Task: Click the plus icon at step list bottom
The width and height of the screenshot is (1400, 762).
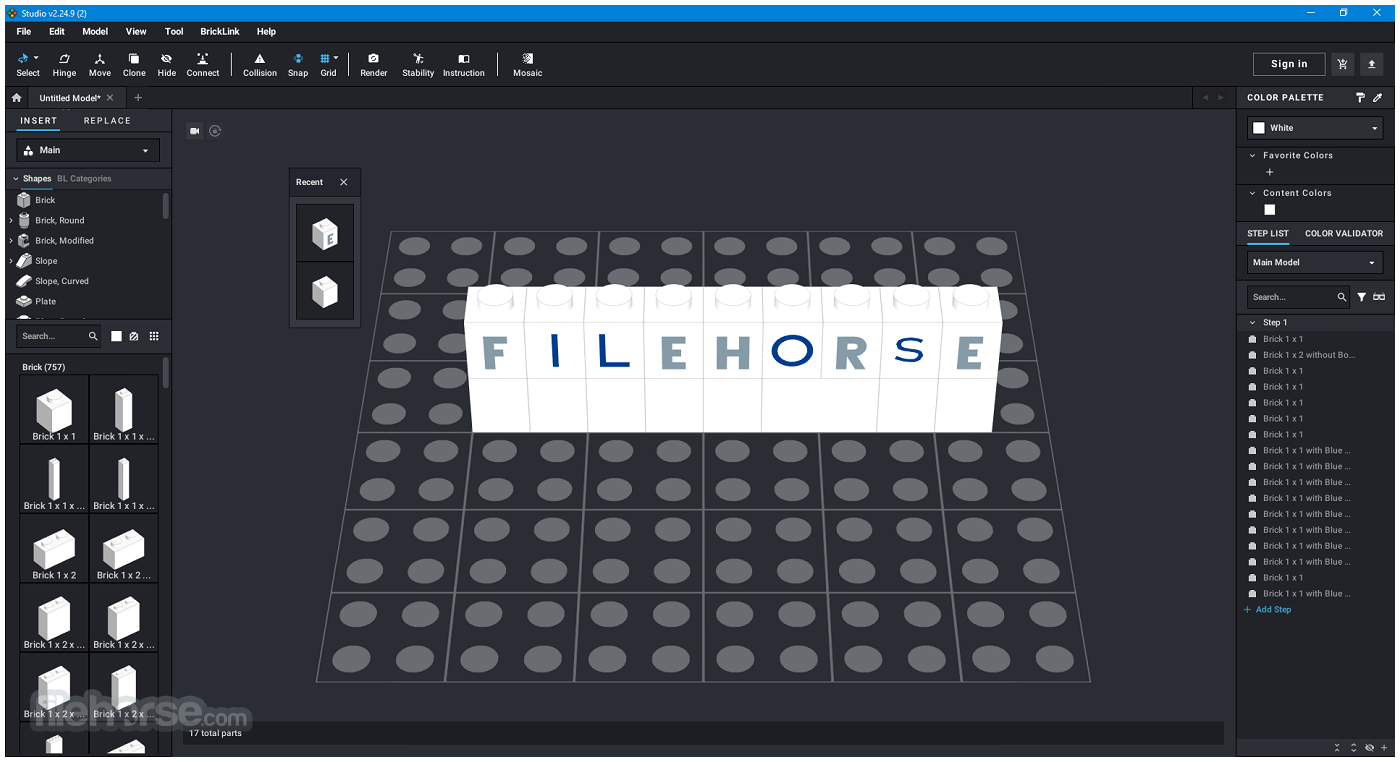Action: [1384, 748]
